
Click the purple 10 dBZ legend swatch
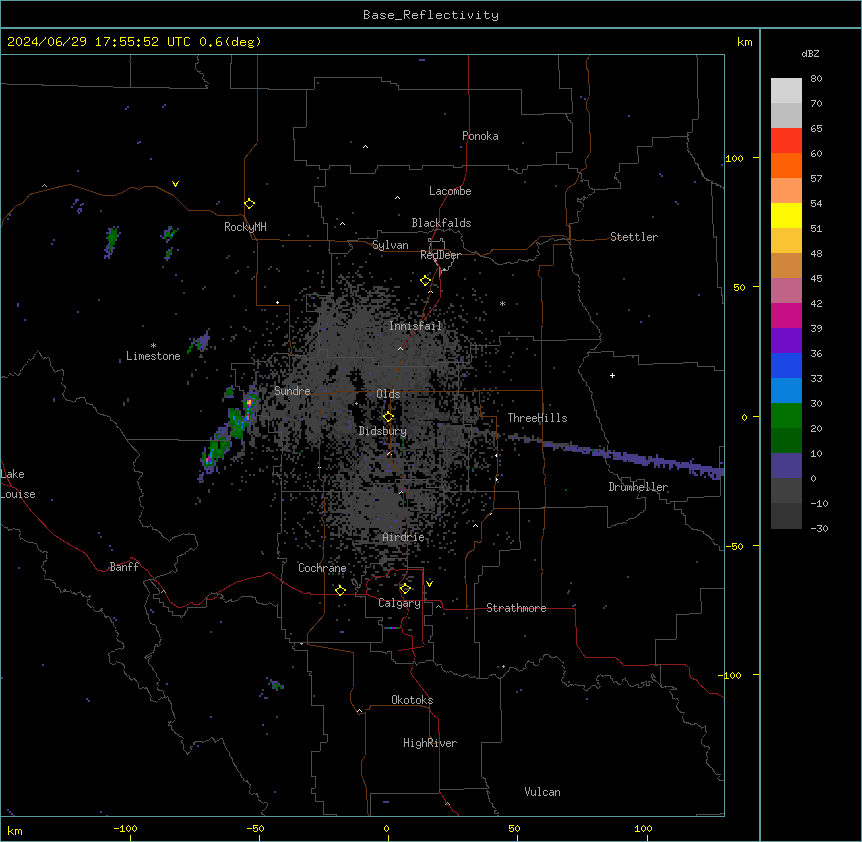pyautogui.click(x=786, y=466)
